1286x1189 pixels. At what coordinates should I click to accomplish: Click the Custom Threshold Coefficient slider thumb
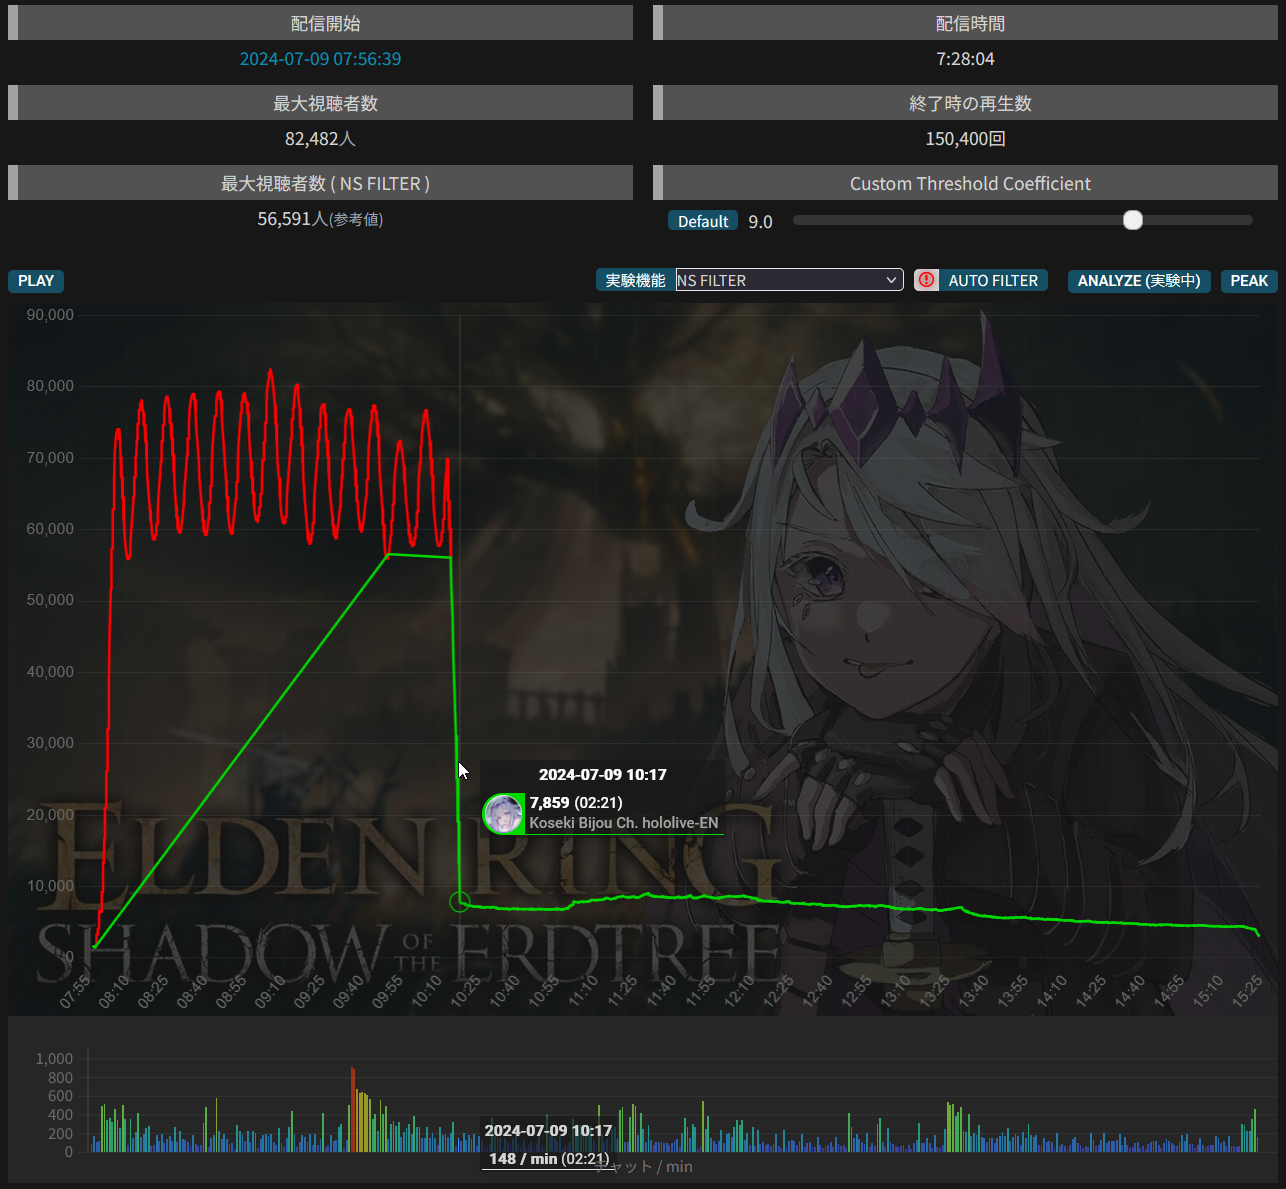click(1132, 220)
